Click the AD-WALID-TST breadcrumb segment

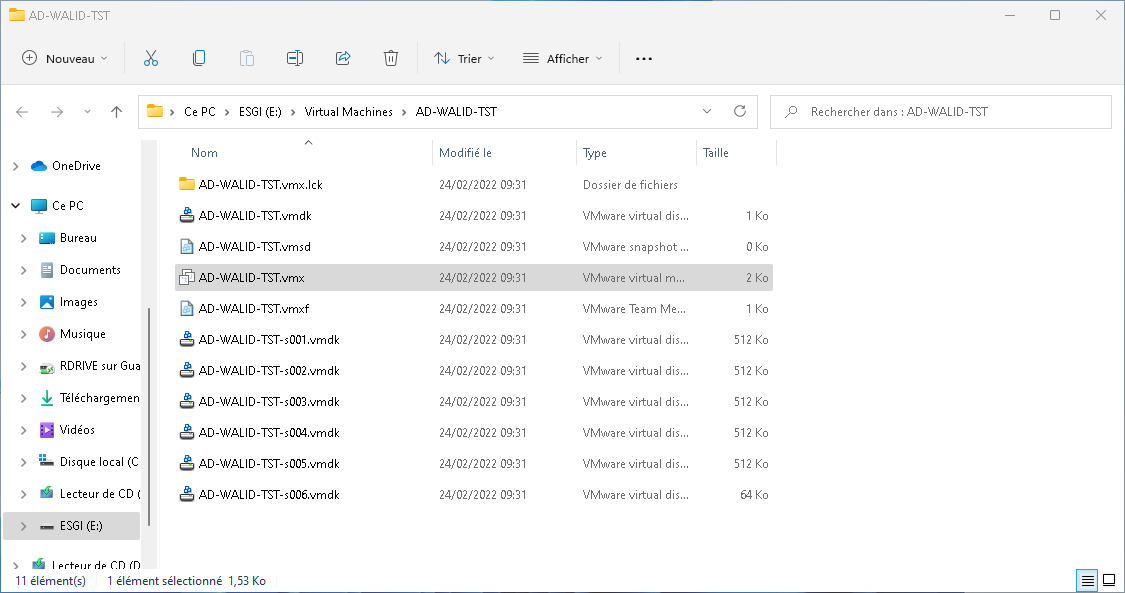click(x=456, y=112)
